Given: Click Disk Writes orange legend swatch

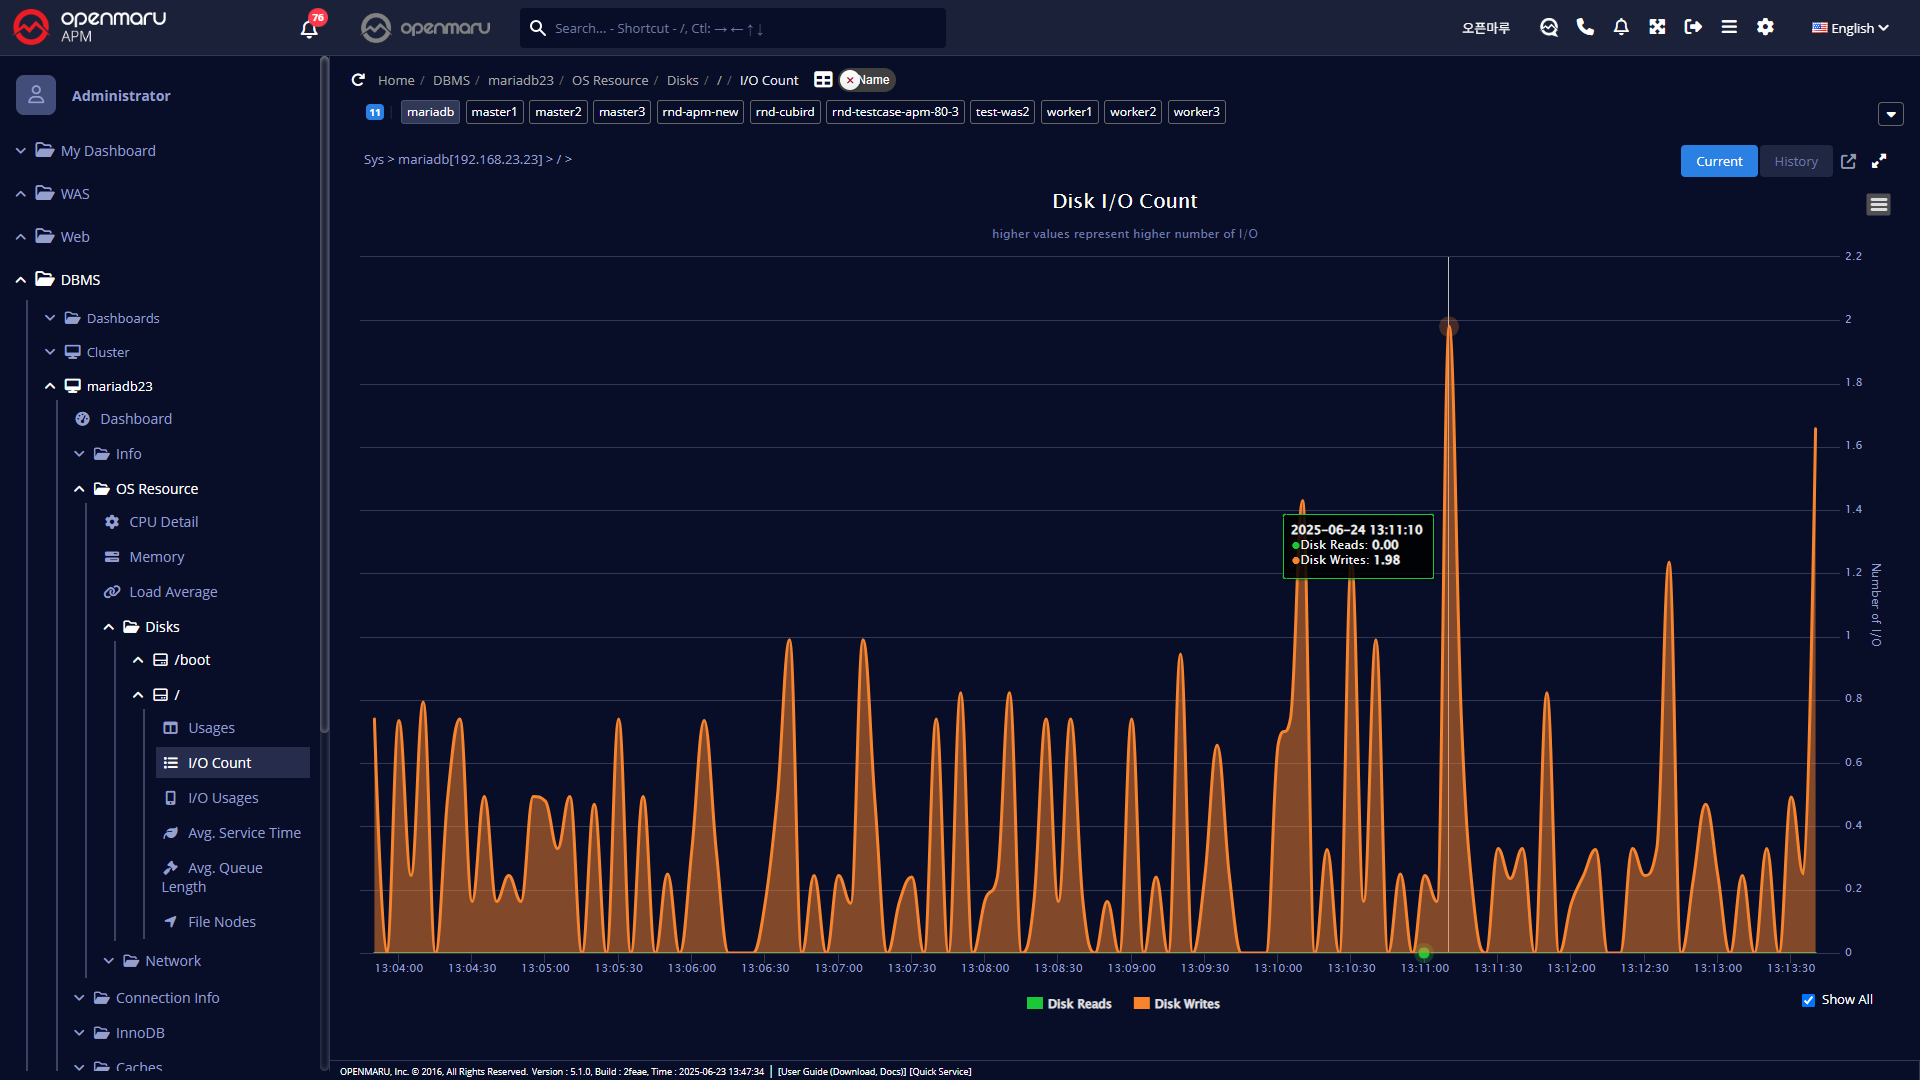Looking at the screenshot, I should (x=1141, y=1004).
